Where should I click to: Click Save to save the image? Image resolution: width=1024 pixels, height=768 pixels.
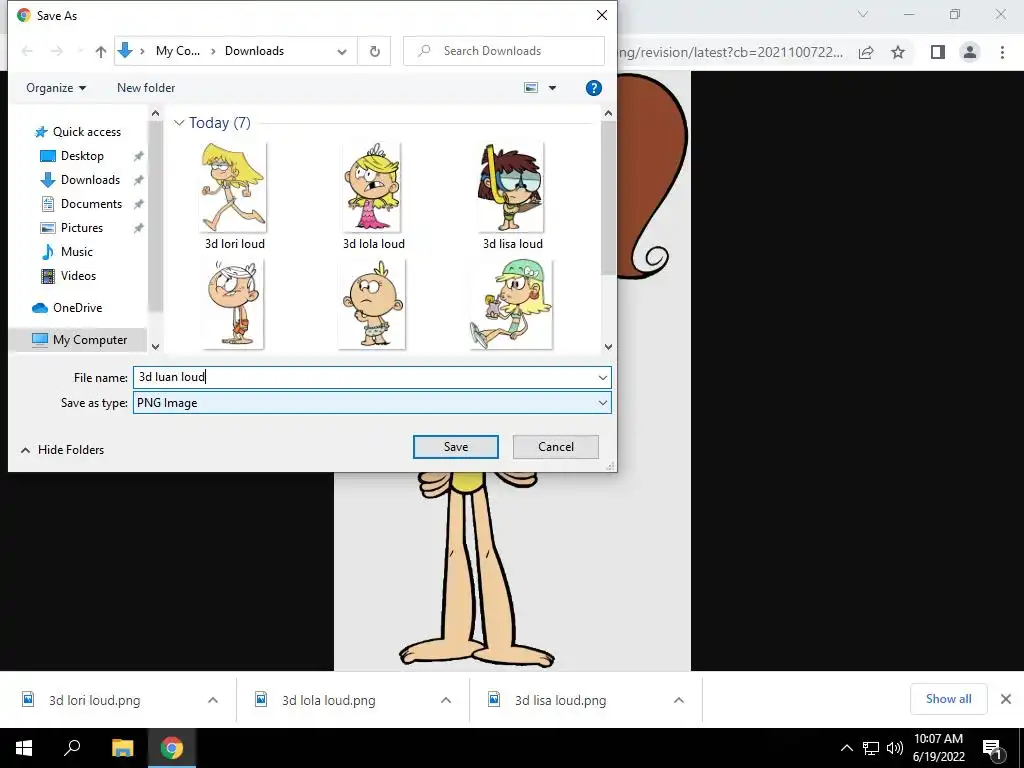[456, 447]
